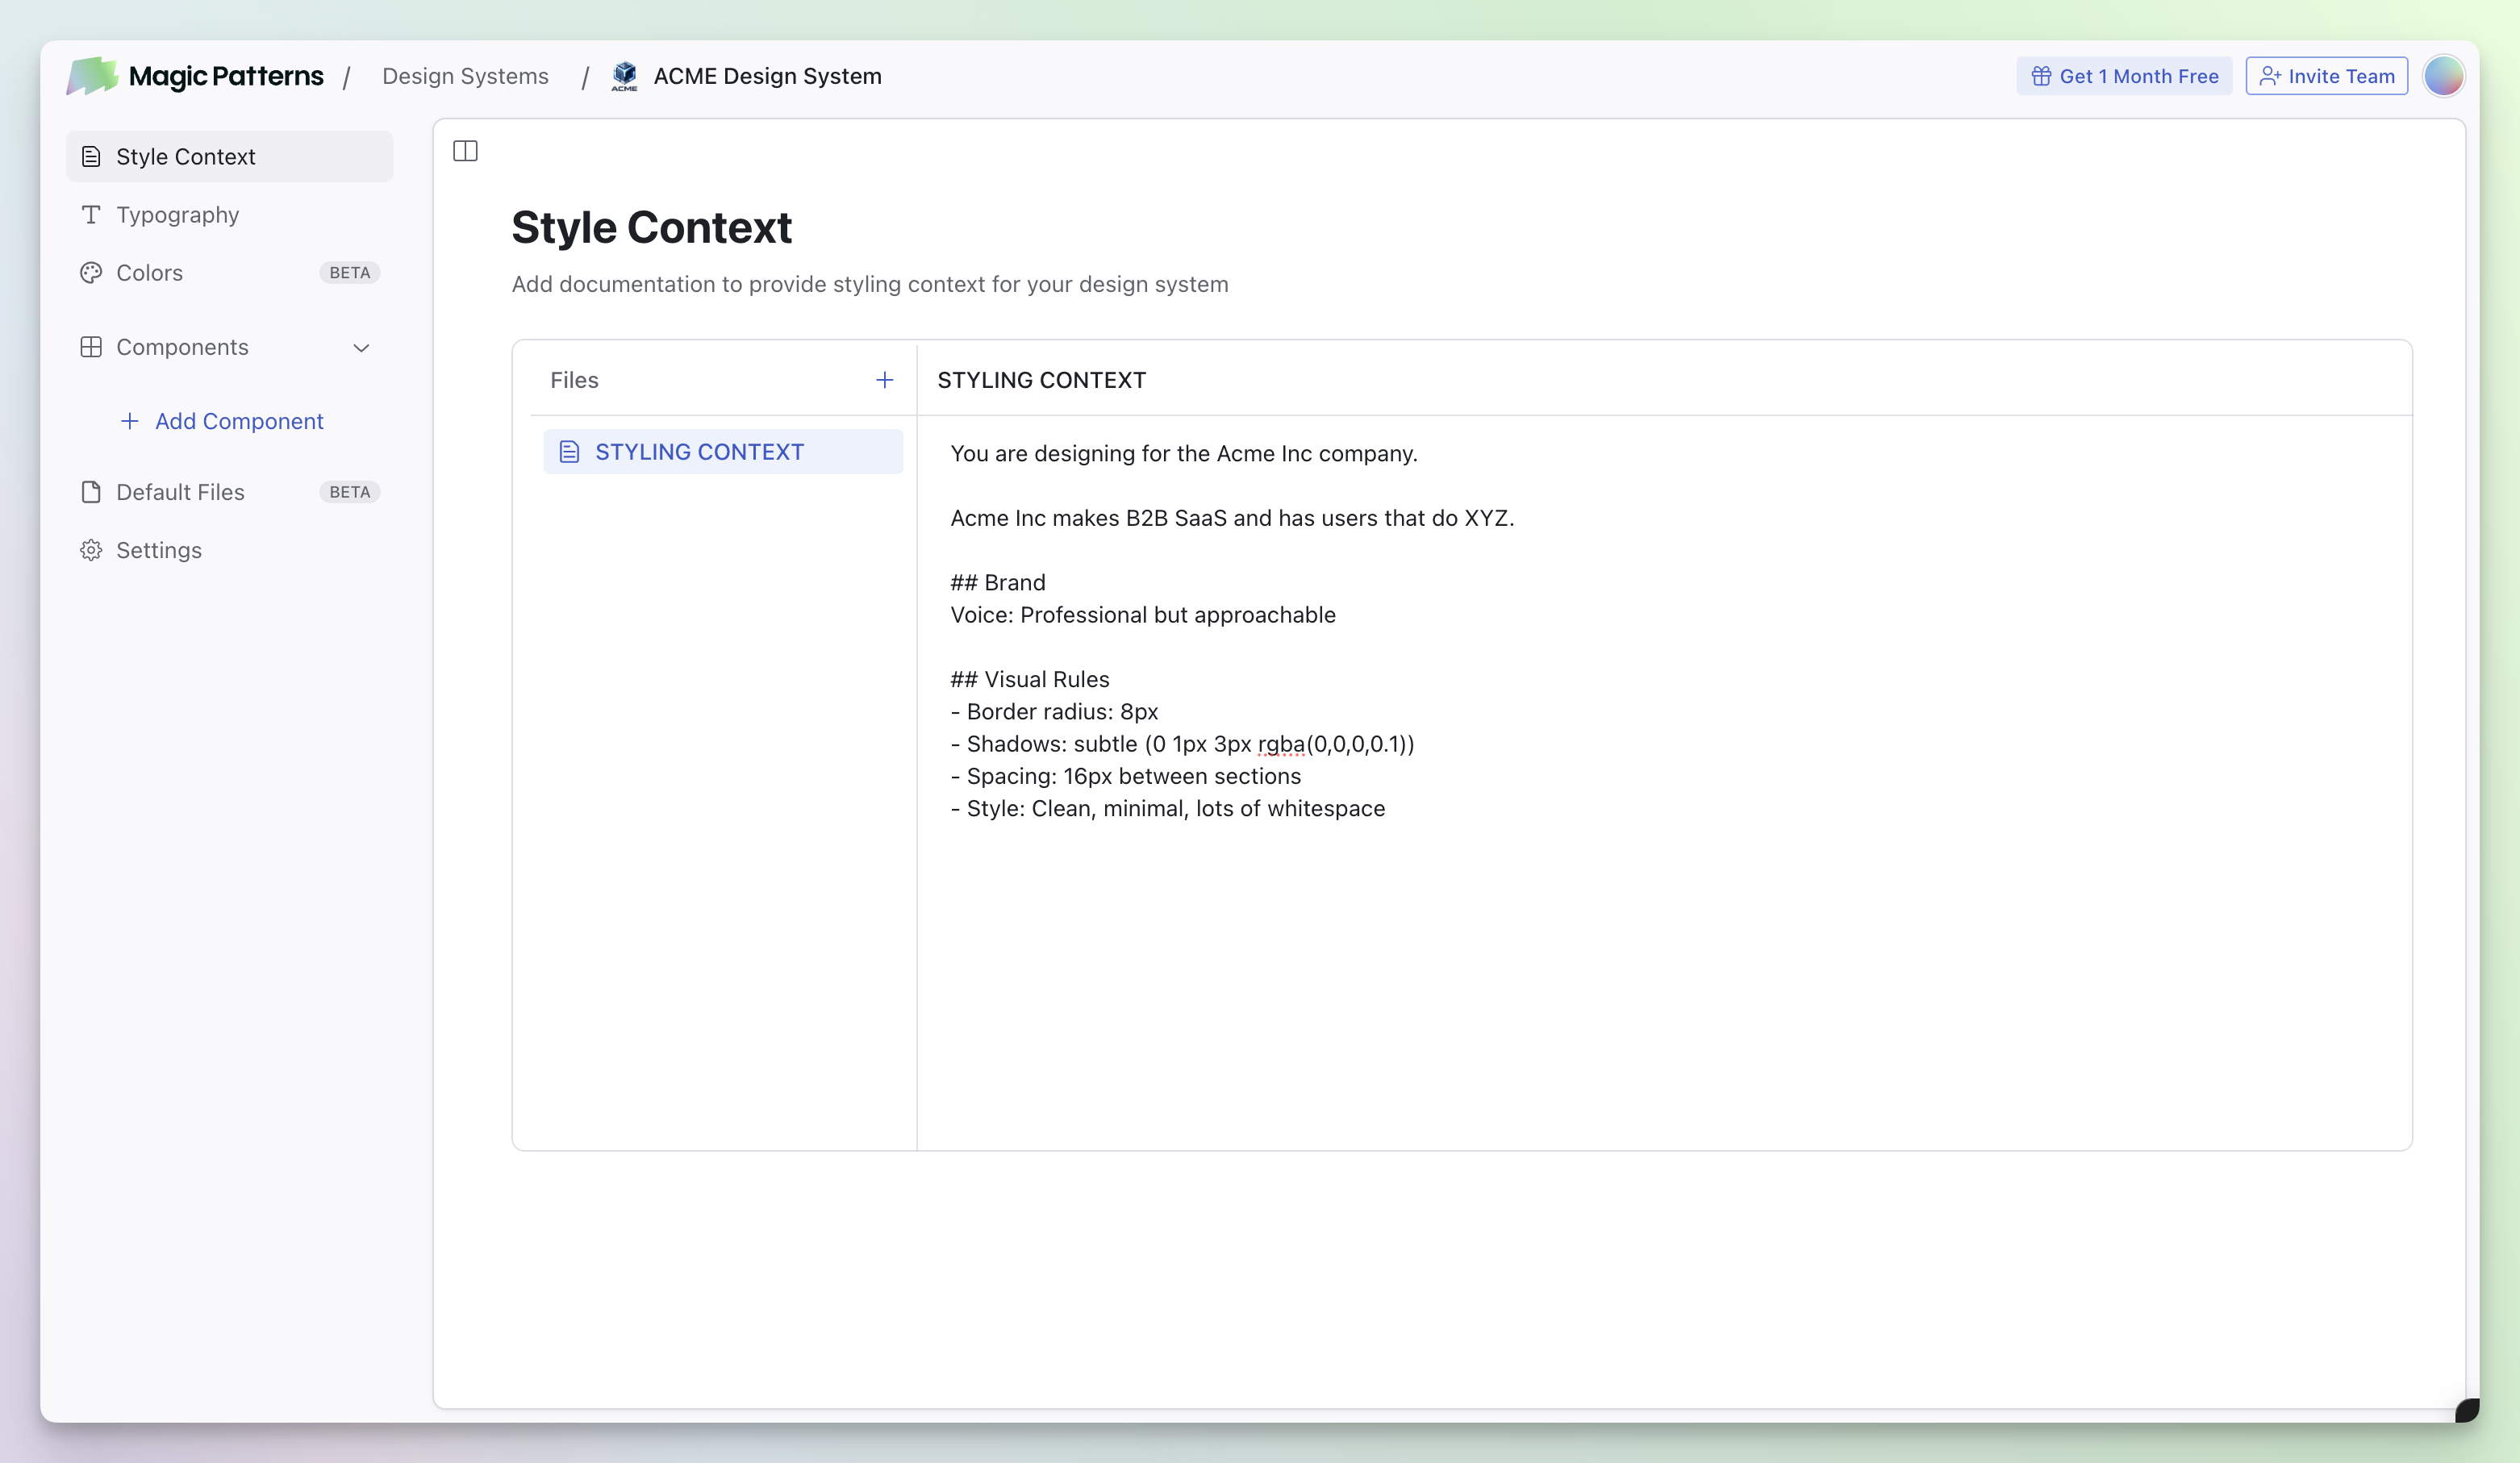The height and width of the screenshot is (1463, 2520).
Task: Click Get 1 Month Free button
Action: (x=2124, y=76)
